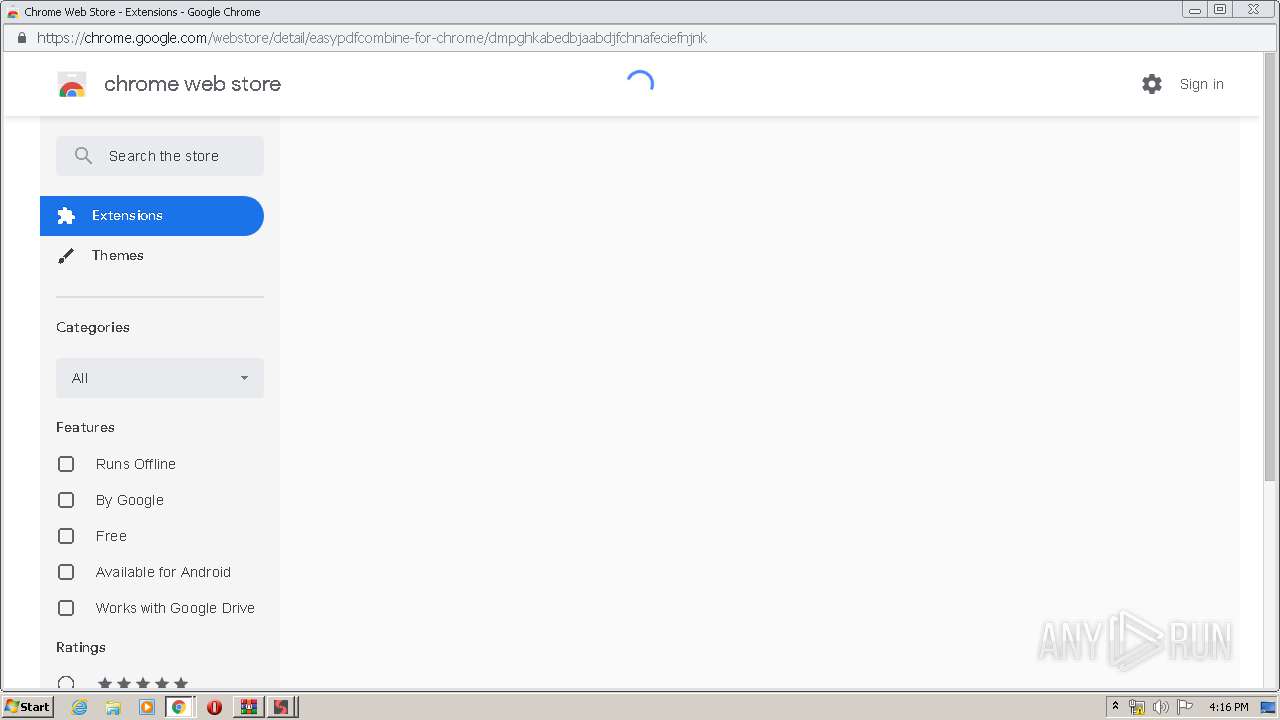Image resolution: width=1280 pixels, height=720 pixels.
Task: Click the 4:16 PM taskbar clock
Action: tap(1228, 707)
